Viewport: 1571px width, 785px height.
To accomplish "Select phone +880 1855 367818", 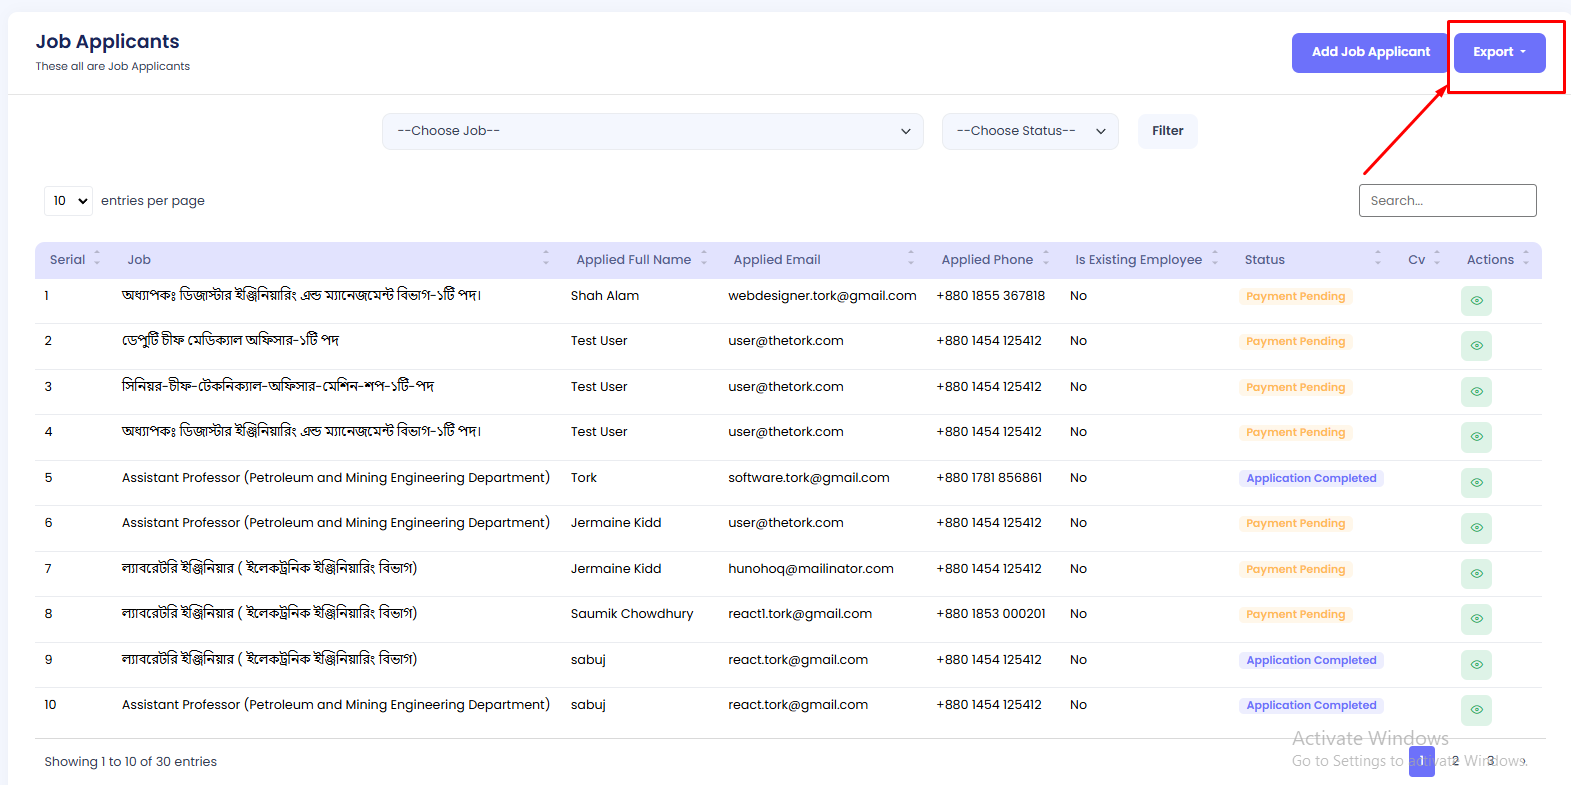I will [990, 296].
